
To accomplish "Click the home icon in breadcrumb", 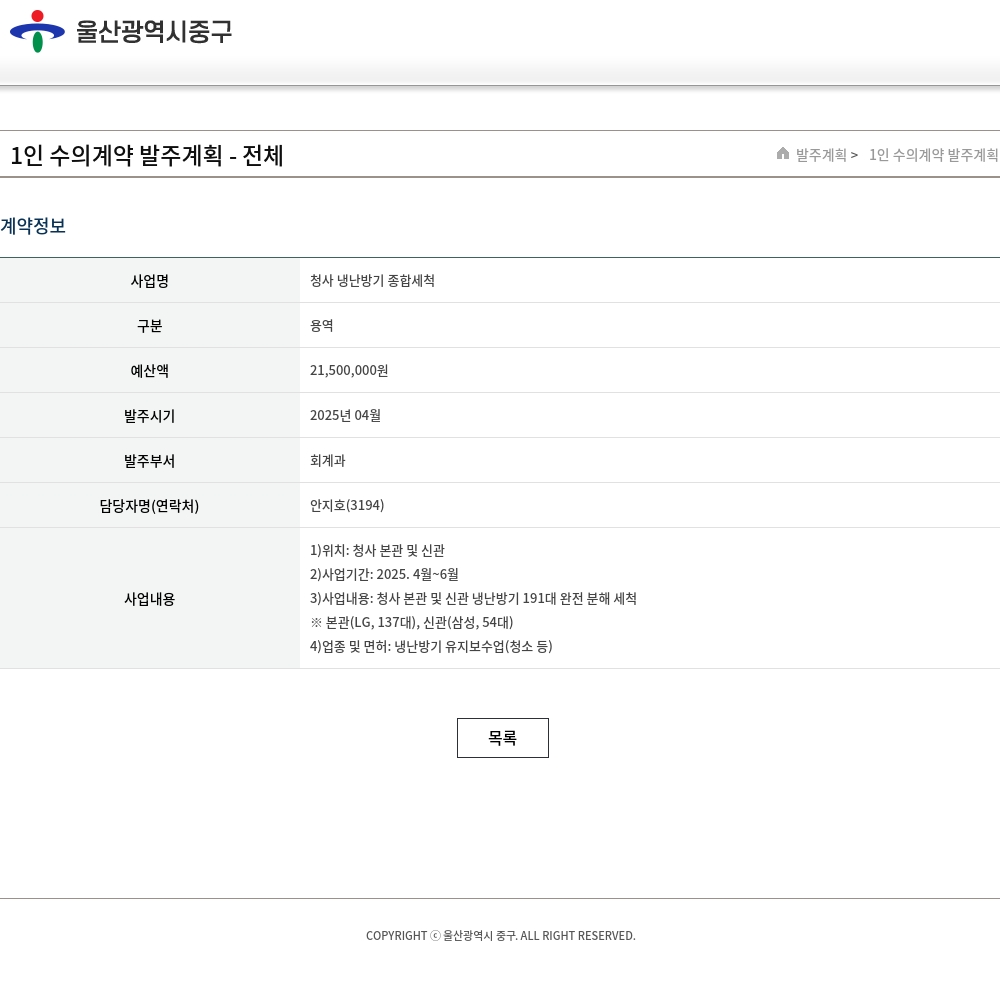I will (783, 154).
